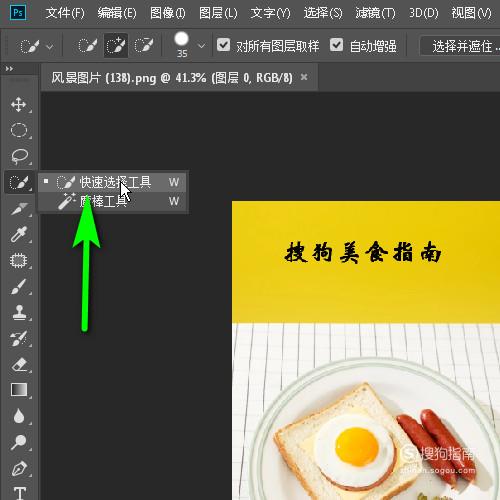This screenshot has width=500, height=500.
Task: Choose 魔棒工具 from flyout
Action: point(113,201)
